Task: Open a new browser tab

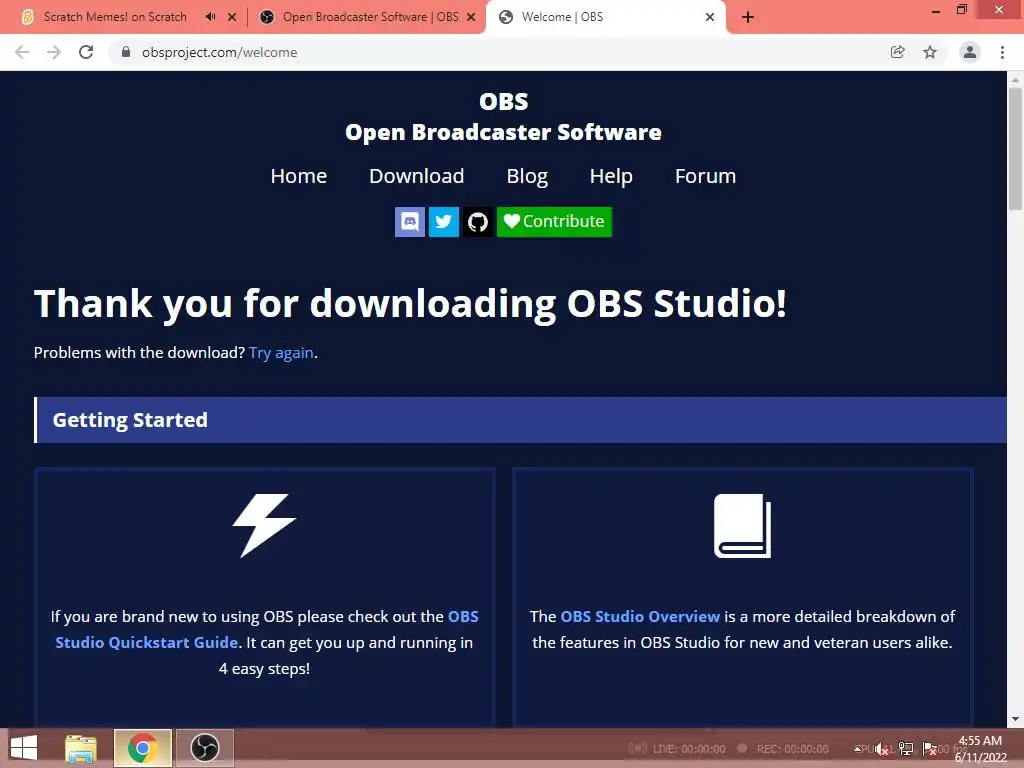Action: (x=748, y=17)
